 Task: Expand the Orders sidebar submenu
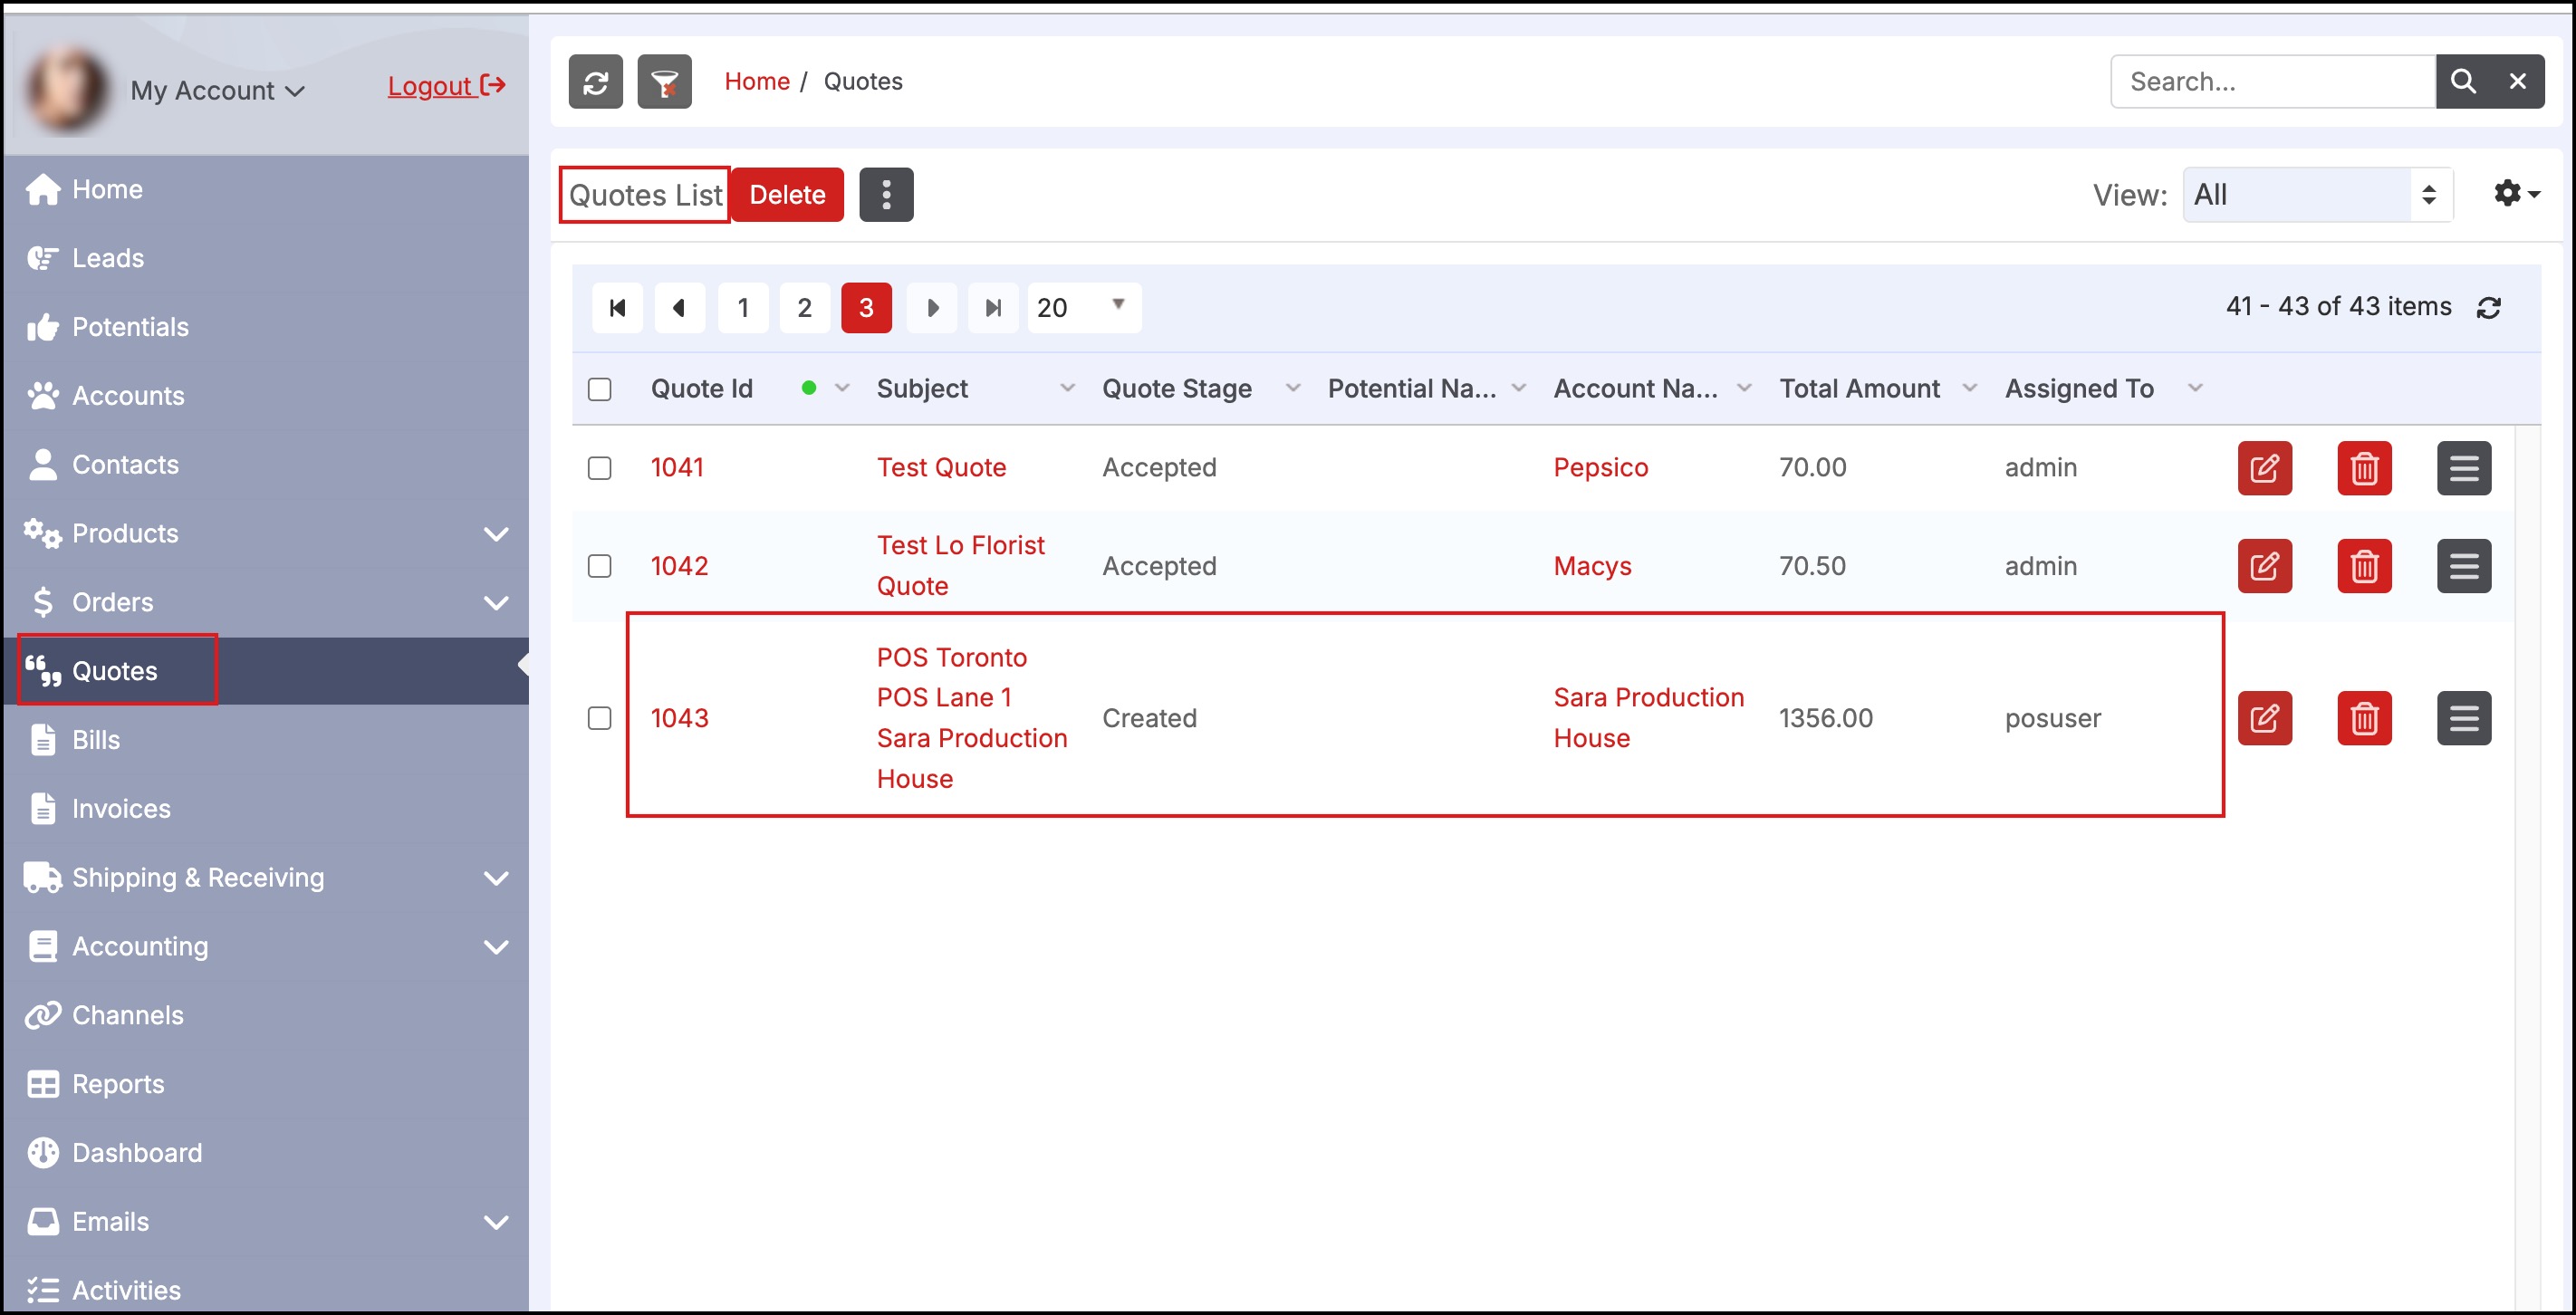496,603
